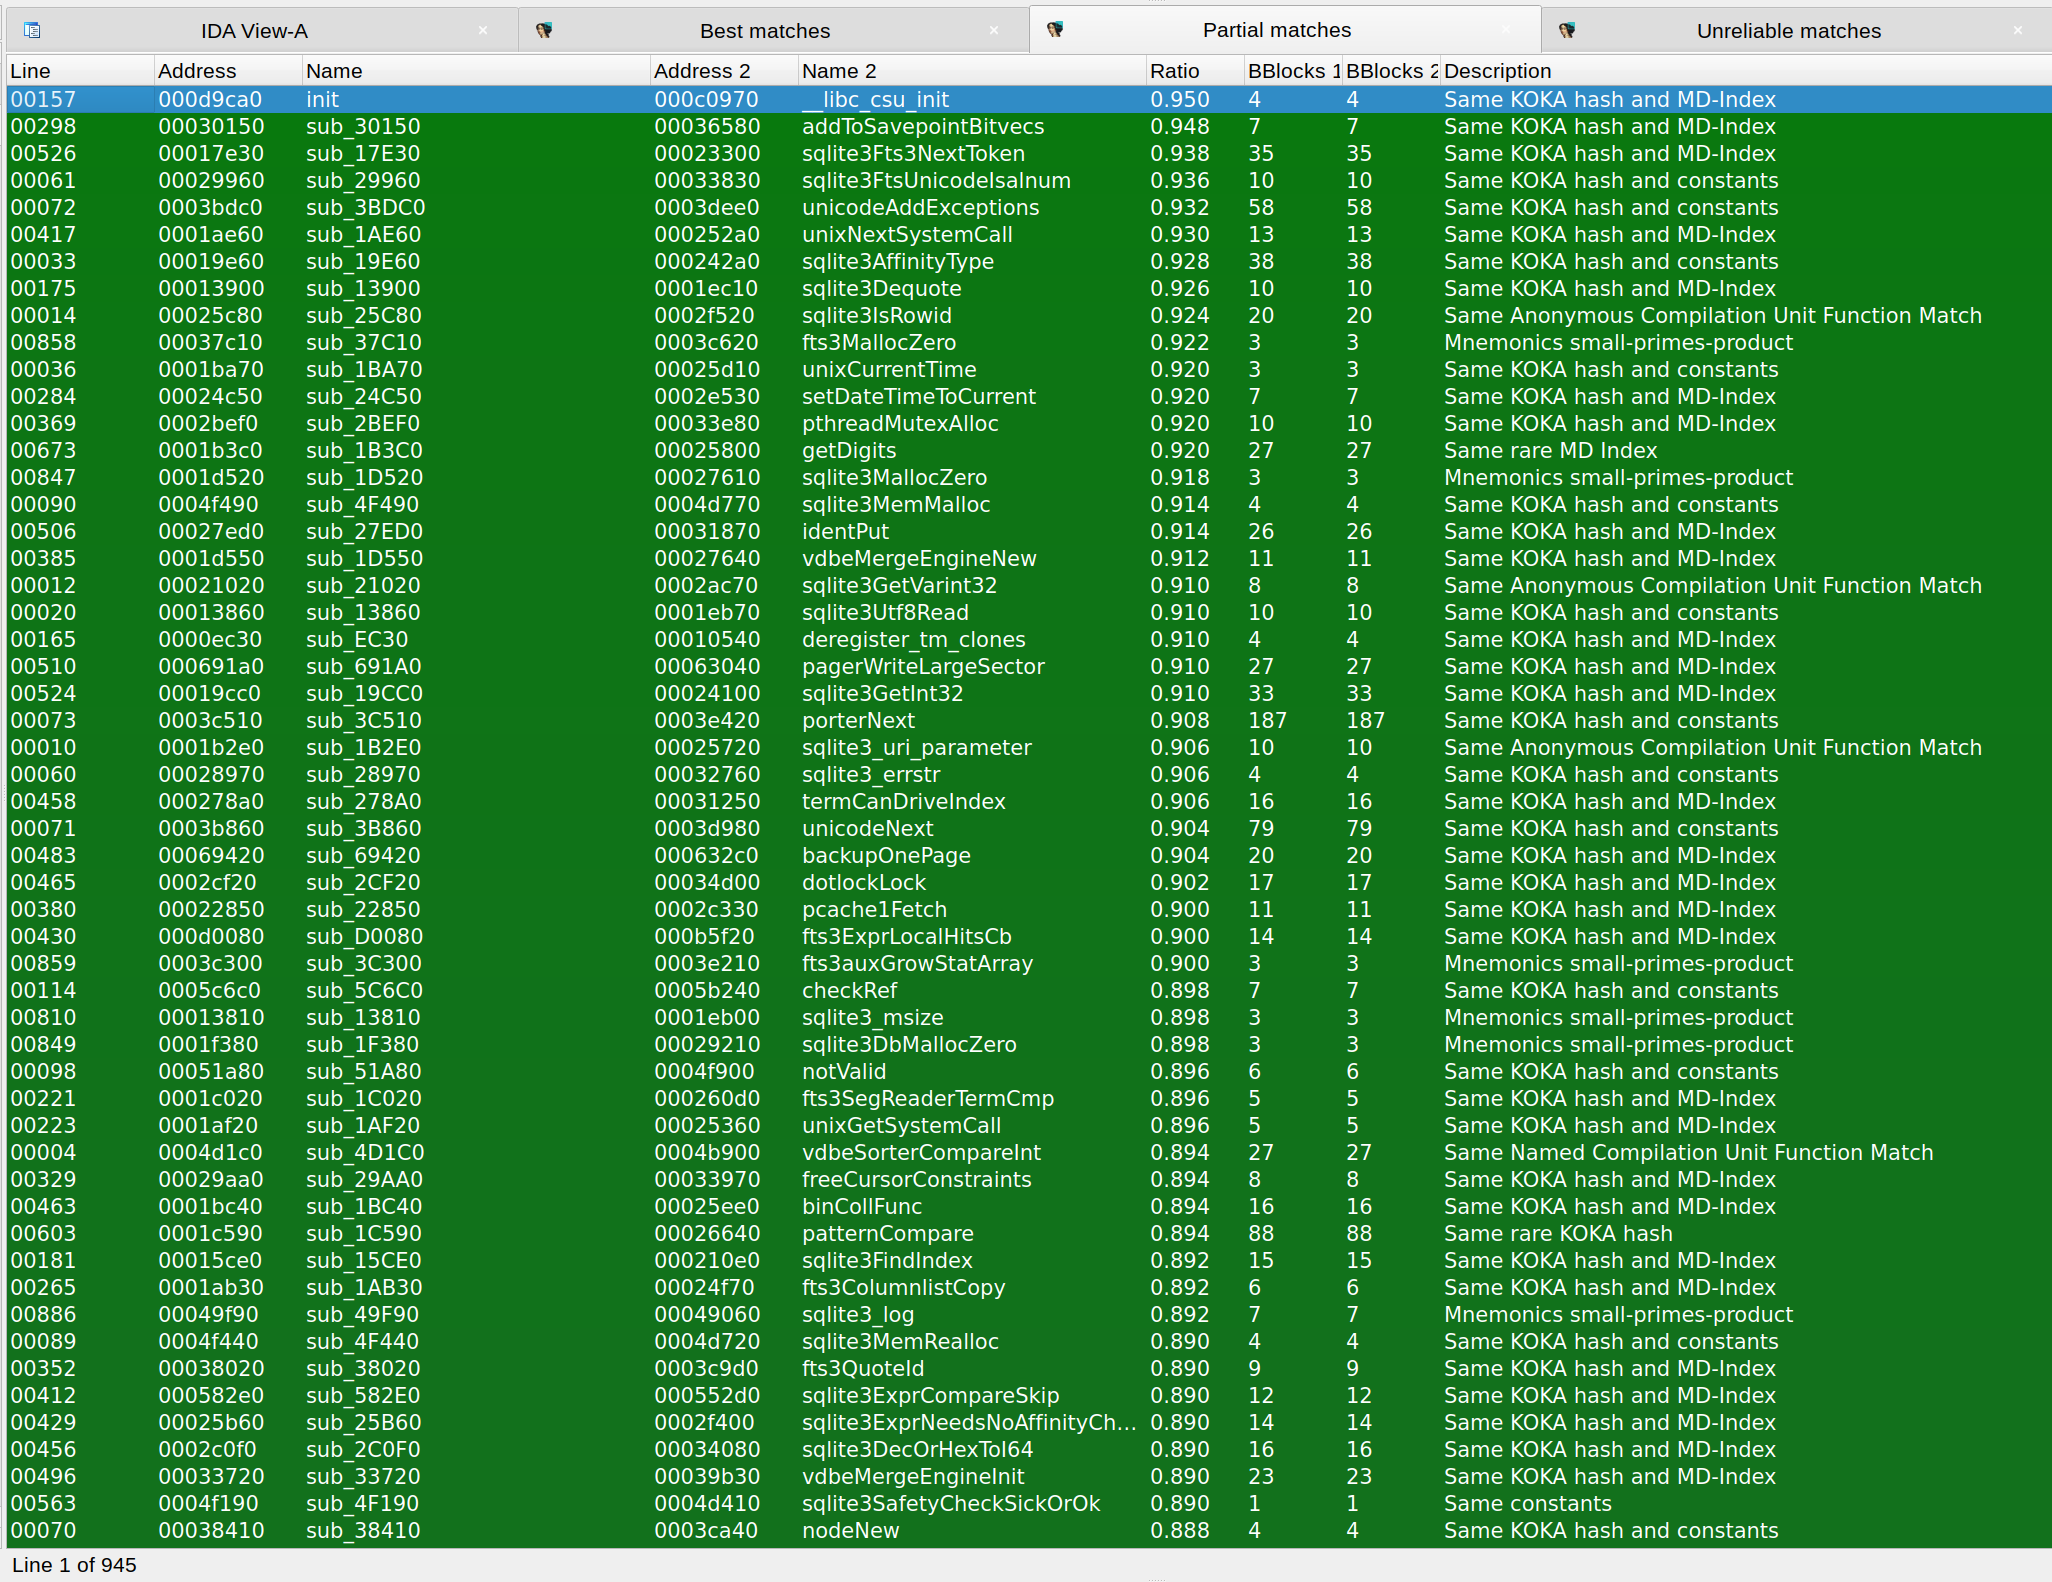Sort by the Name 2 column header
The image size is (2052, 1582).
click(x=838, y=71)
